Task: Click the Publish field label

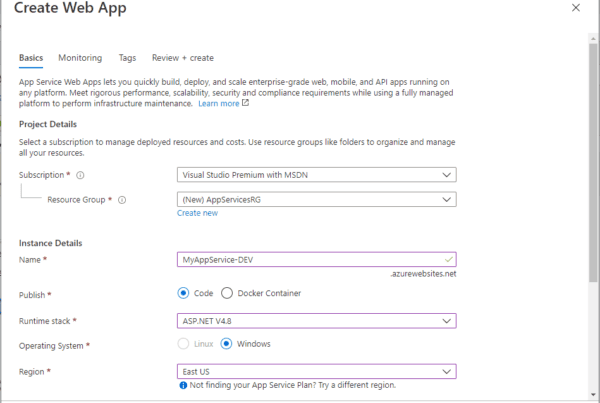Action: tap(32, 295)
